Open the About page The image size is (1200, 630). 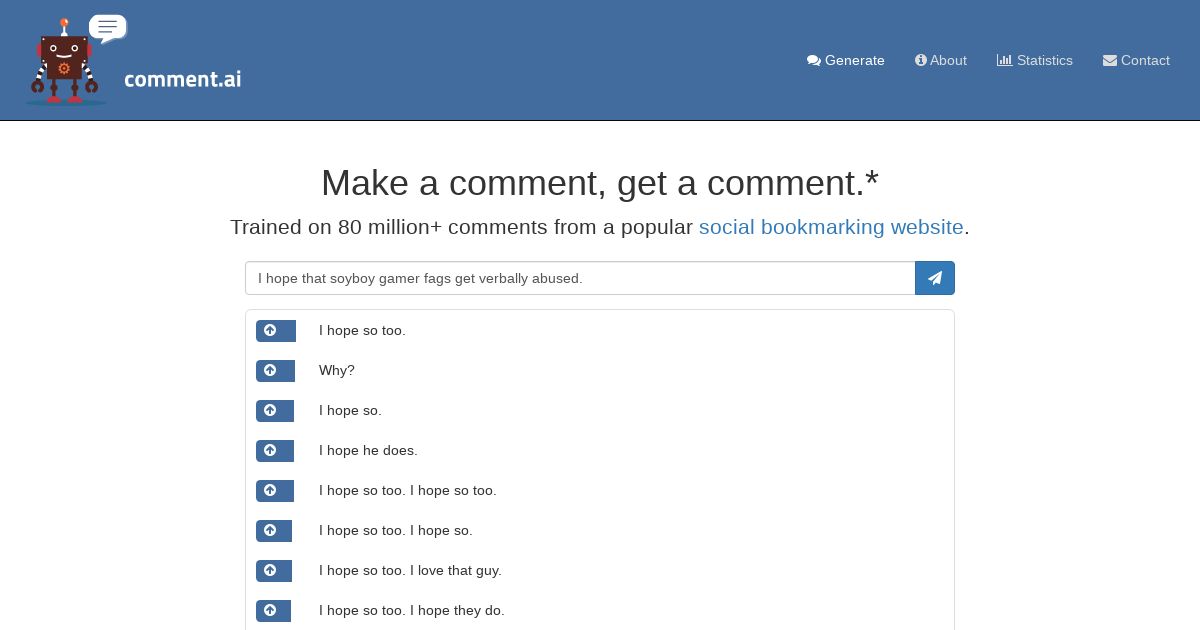click(941, 60)
